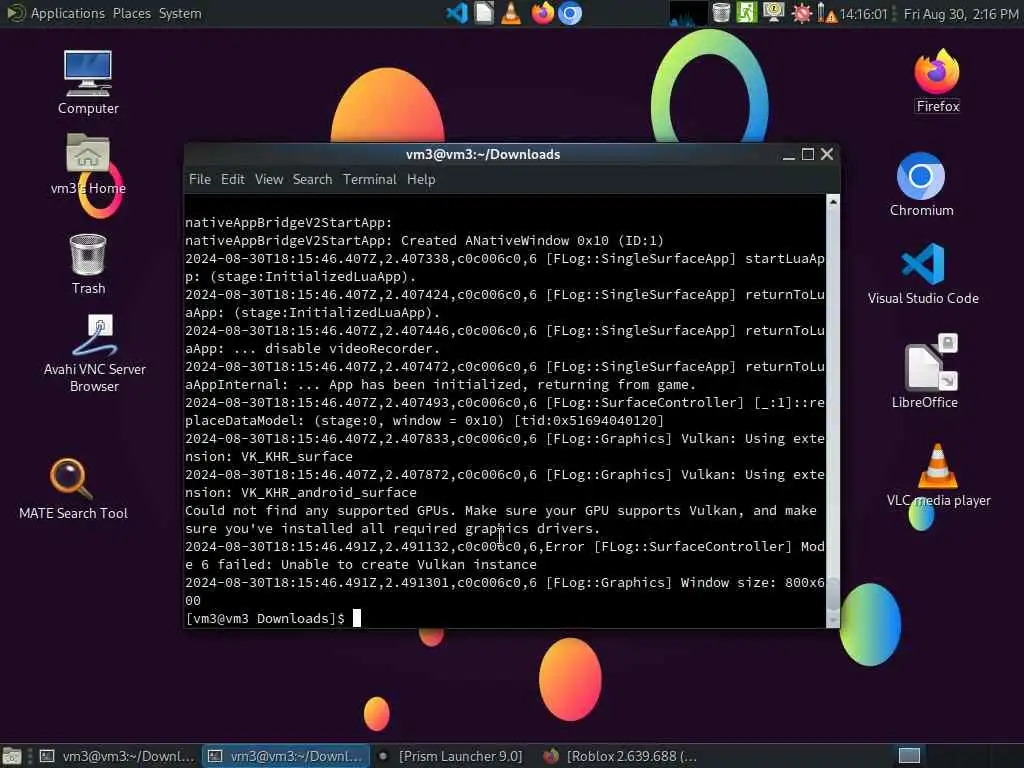Click the workspace switcher in bottom panel

pyautogui.click(x=908, y=756)
